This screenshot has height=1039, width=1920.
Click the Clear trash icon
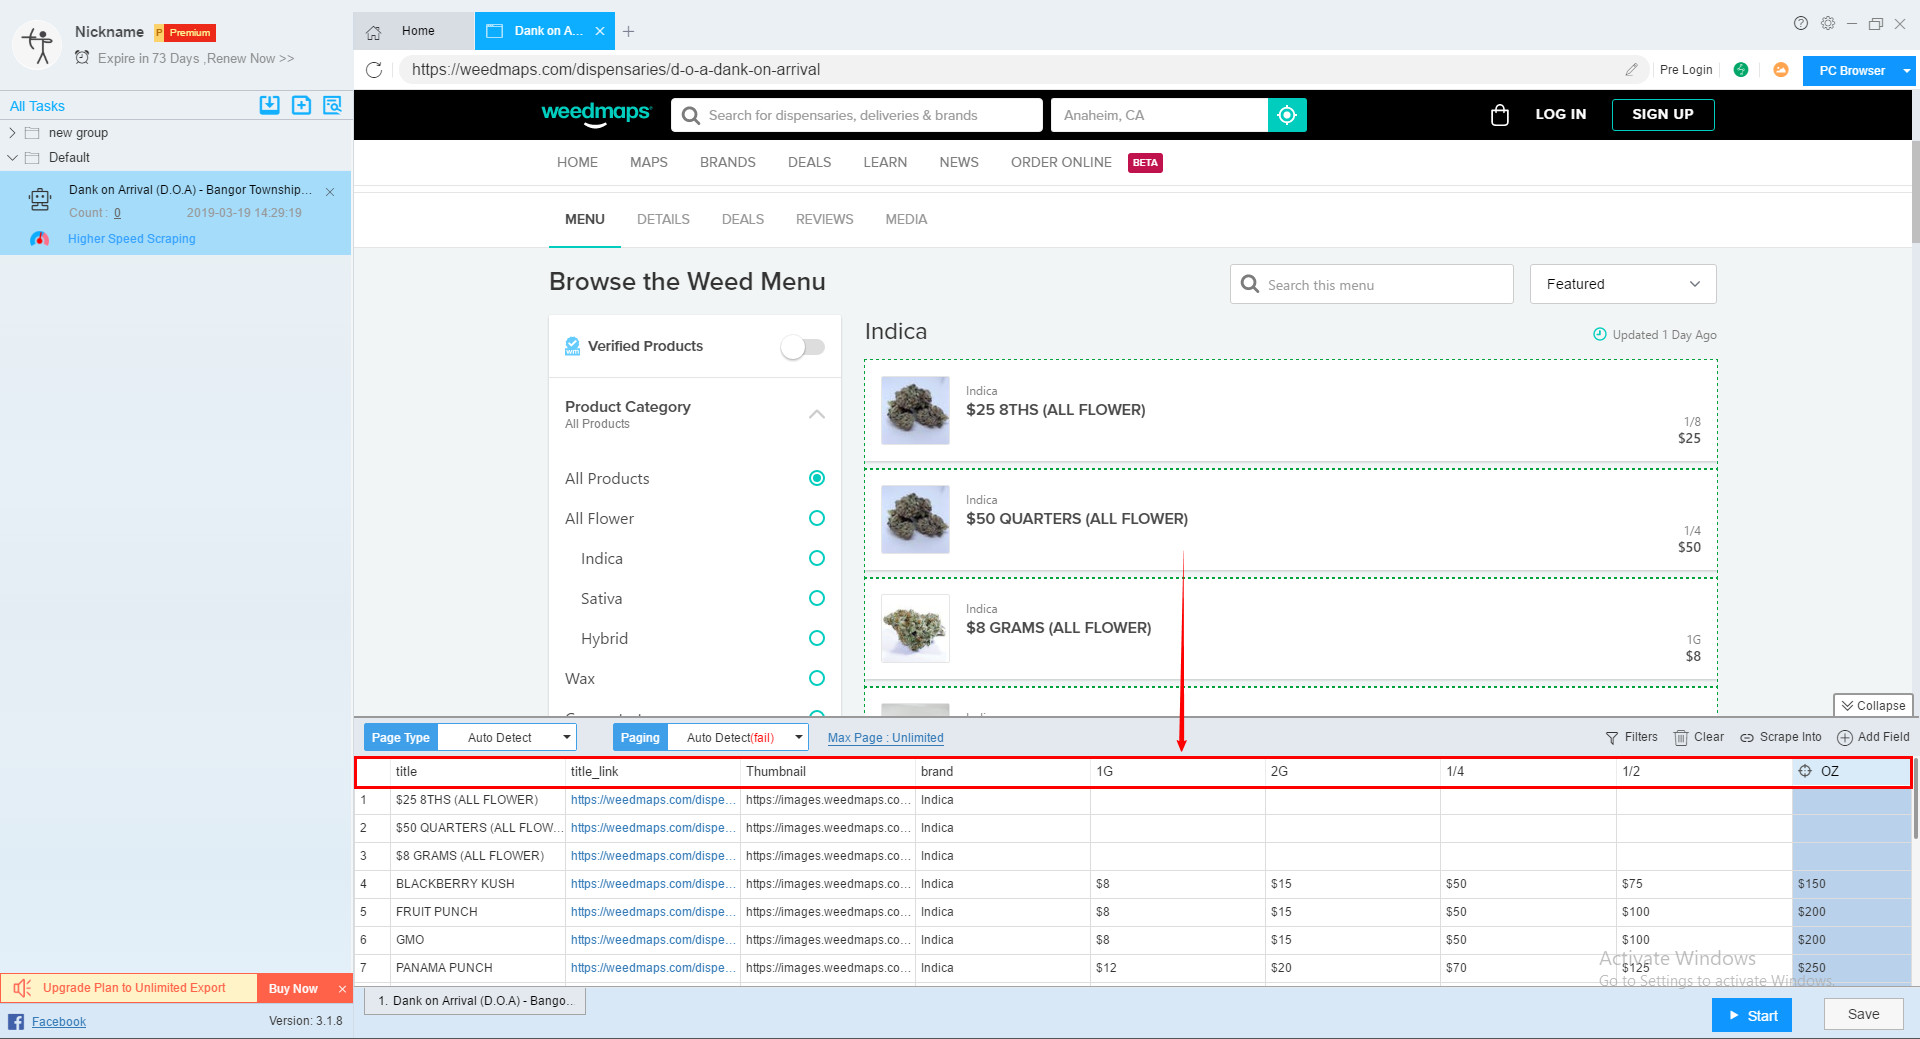tap(1681, 738)
